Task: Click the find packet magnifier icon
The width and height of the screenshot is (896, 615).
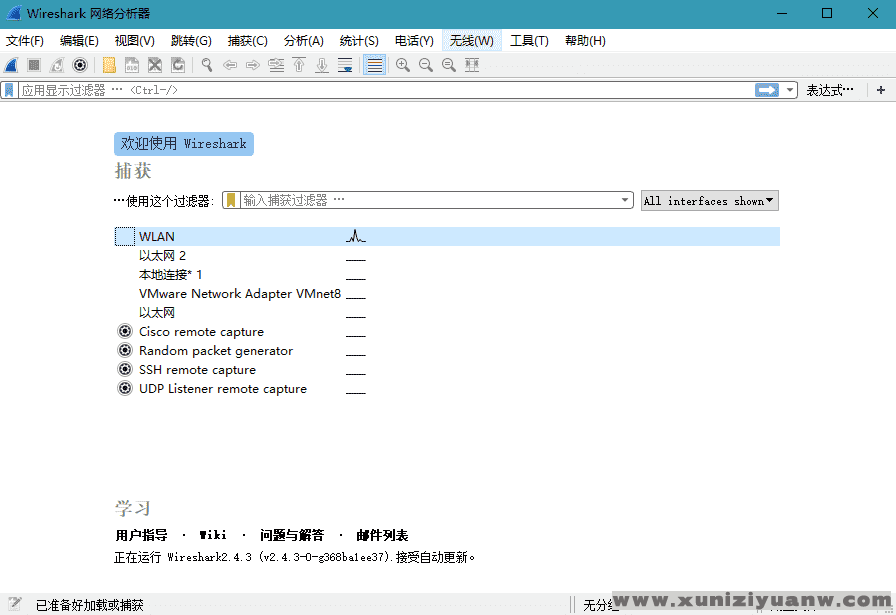Action: [207, 65]
